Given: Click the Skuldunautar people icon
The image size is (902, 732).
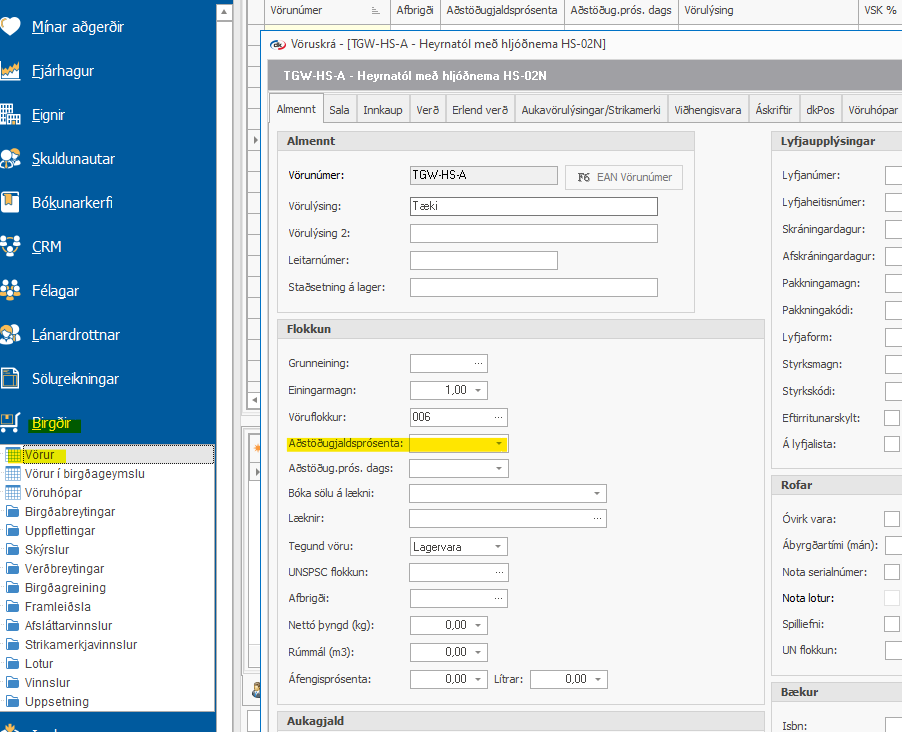Looking at the screenshot, I should tap(11, 159).
